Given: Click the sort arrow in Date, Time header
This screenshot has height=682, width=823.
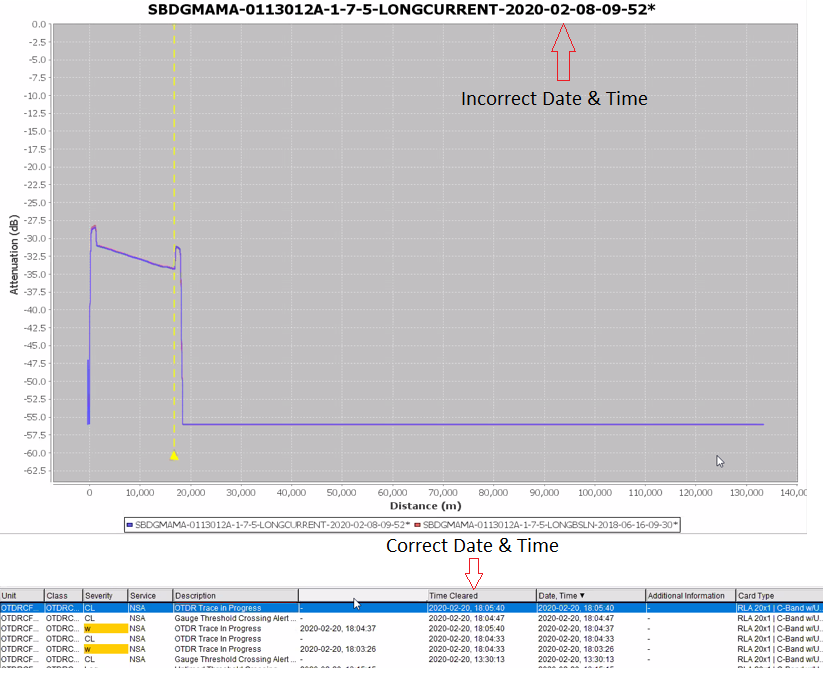Looking at the screenshot, I should click(583, 596).
